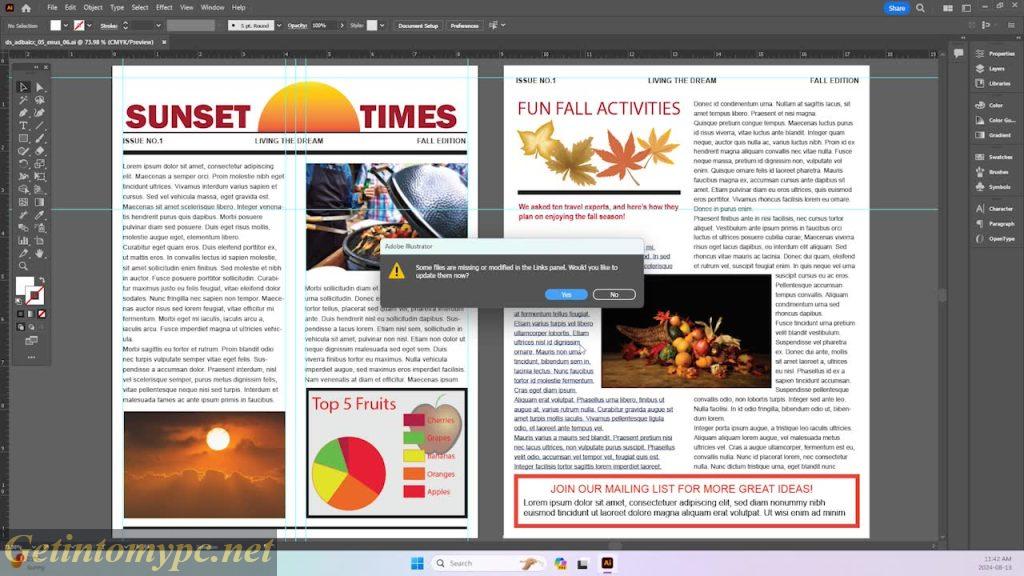Select the Free Transform tool
The height and width of the screenshot is (576, 1024).
click(40, 176)
